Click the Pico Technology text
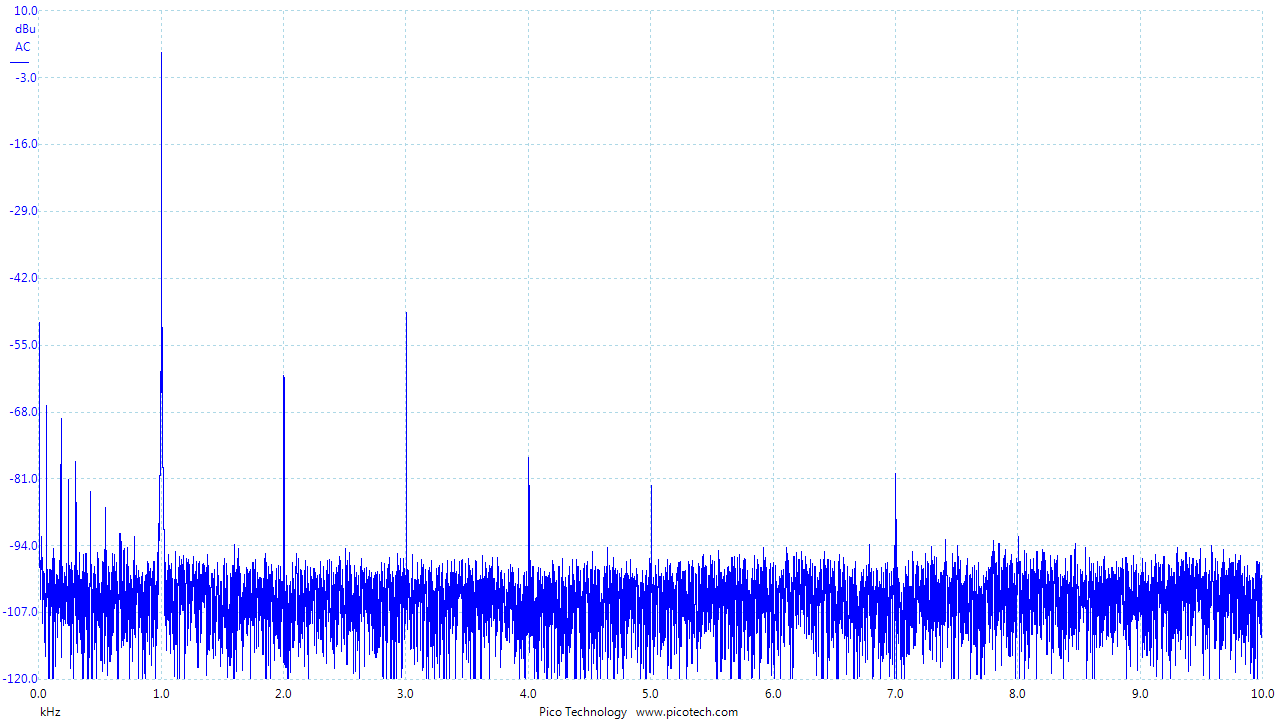Viewport: 1280px width, 720px height. pos(583,712)
